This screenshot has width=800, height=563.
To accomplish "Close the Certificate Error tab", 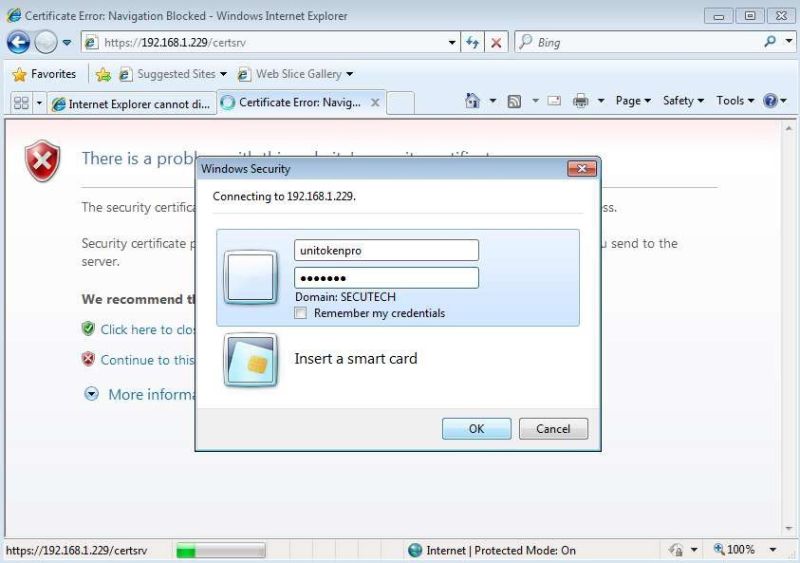I will point(375,103).
